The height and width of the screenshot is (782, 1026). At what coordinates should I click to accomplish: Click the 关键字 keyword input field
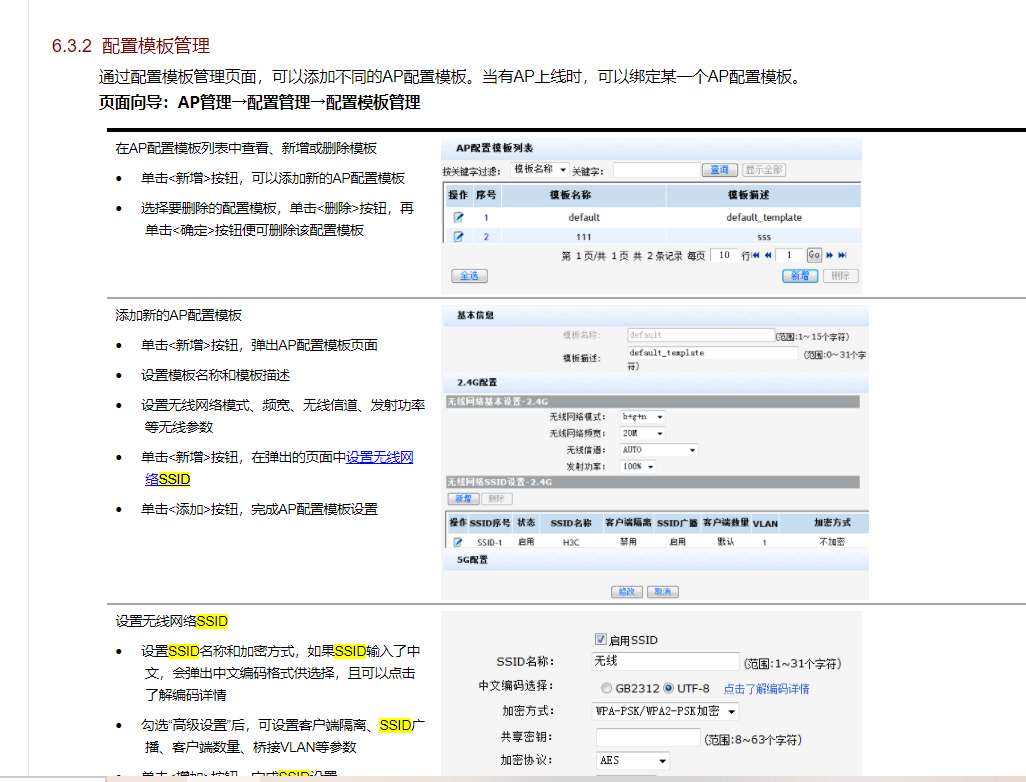657,170
